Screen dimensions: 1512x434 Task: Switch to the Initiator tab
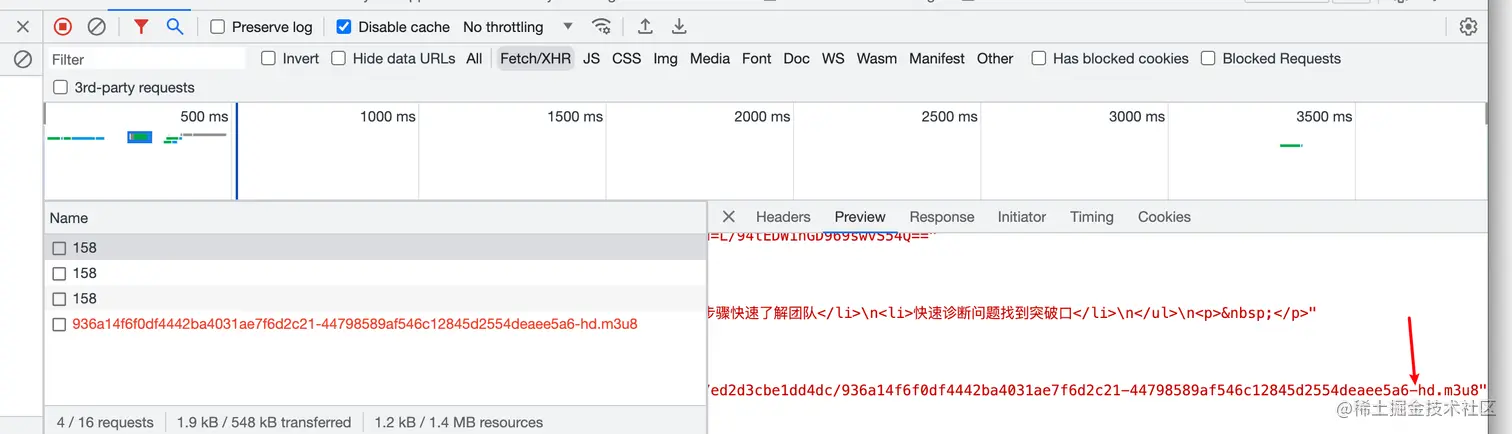[1021, 217]
